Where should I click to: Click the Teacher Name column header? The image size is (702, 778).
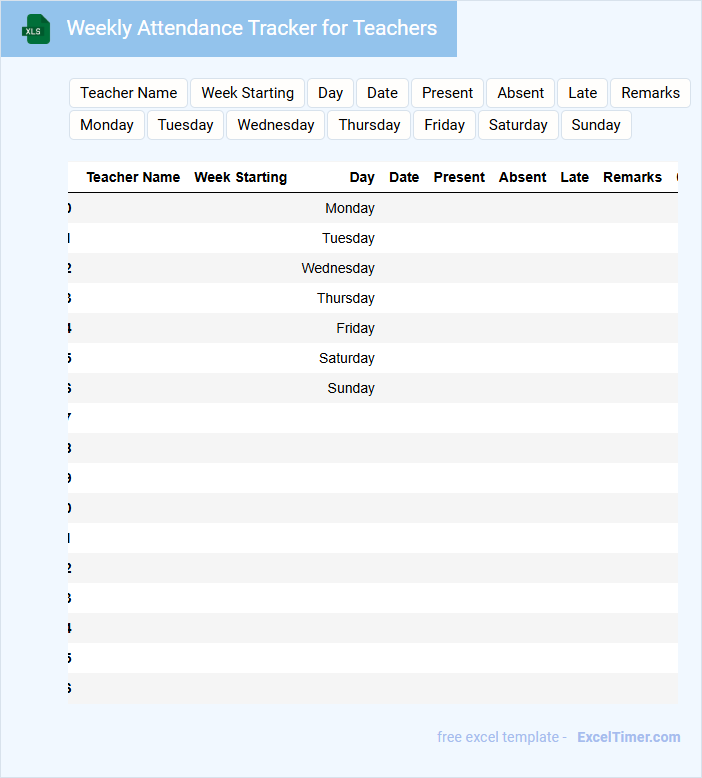(x=133, y=177)
